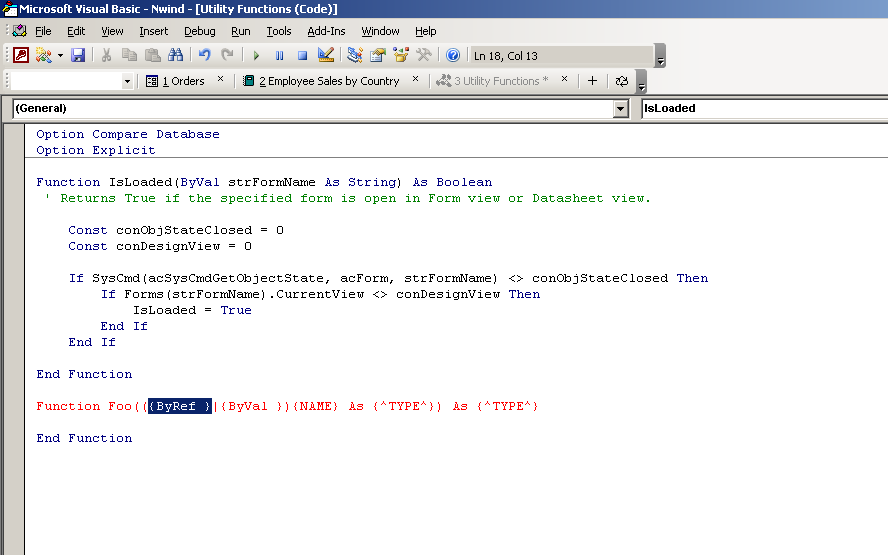Click the plus add tab button
This screenshot has width=888, height=555.
[x=592, y=81]
